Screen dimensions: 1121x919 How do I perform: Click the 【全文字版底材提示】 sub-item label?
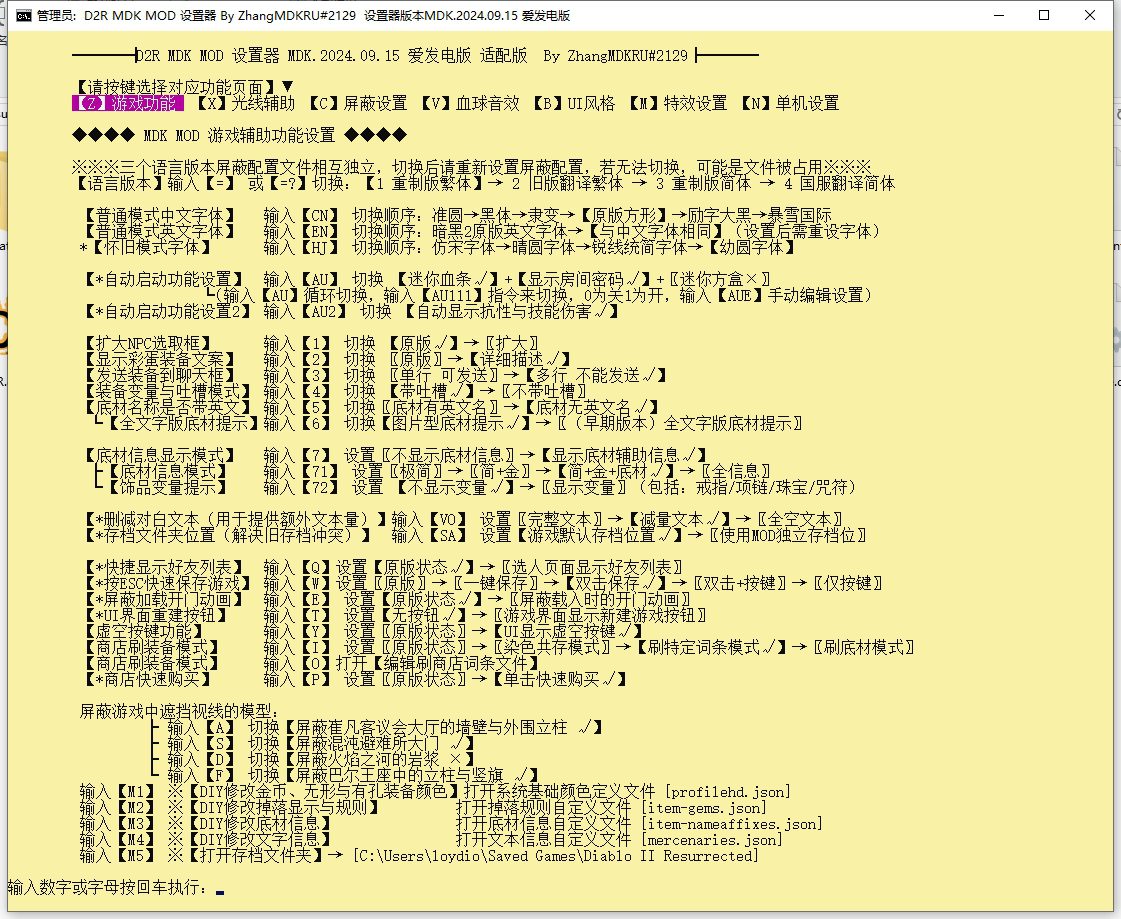[x=183, y=423]
